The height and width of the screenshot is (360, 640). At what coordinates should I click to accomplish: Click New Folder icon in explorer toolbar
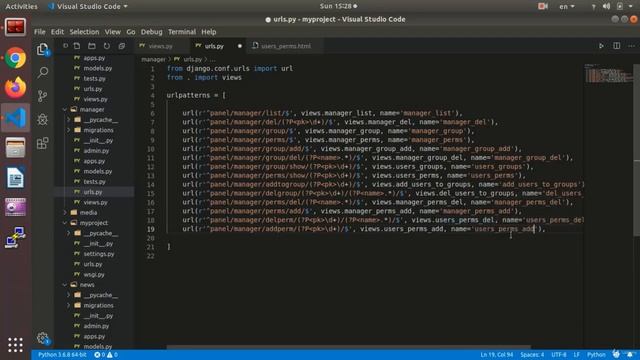92,46
